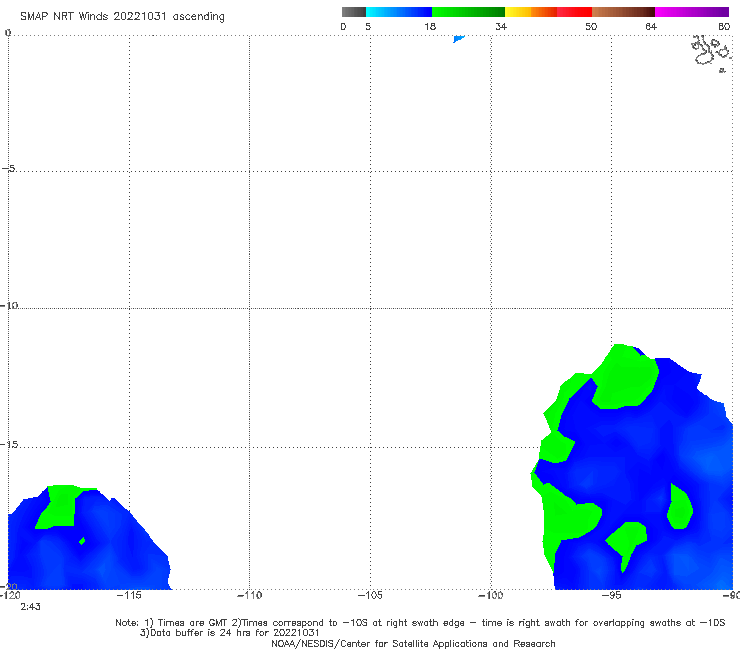Click the '64' colorbar scale label
The width and height of the screenshot is (740, 650).
[x=651, y=26]
